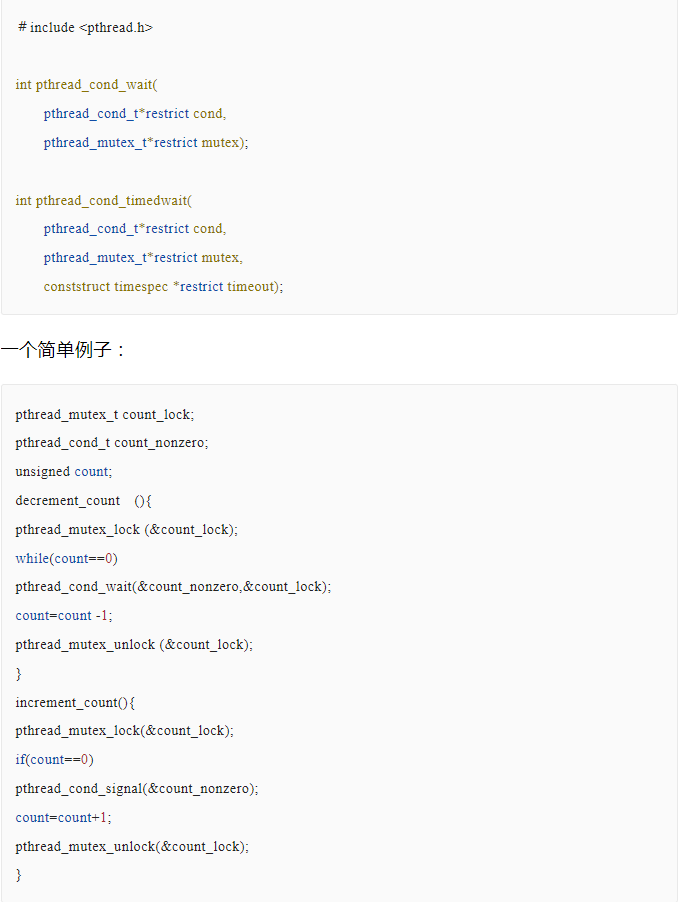Click 'pthread_cond_signal(&count_nonzero);' line
This screenshot has width=678, height=902.
[x=137, y=788]
